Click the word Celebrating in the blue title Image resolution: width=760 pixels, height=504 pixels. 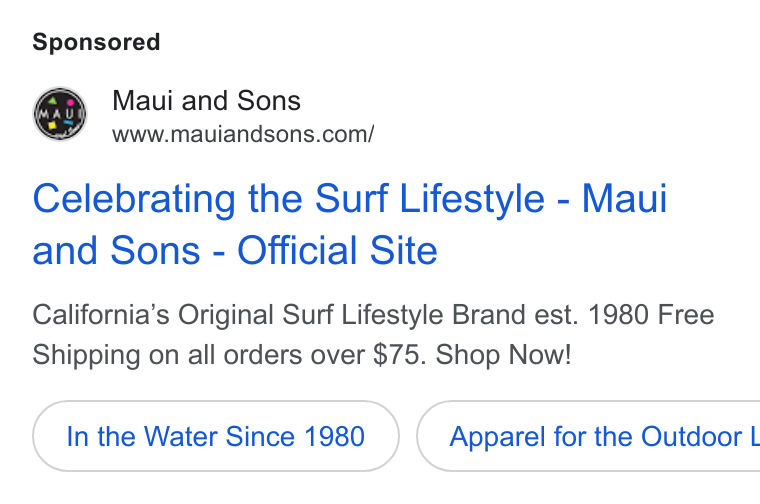134,199
